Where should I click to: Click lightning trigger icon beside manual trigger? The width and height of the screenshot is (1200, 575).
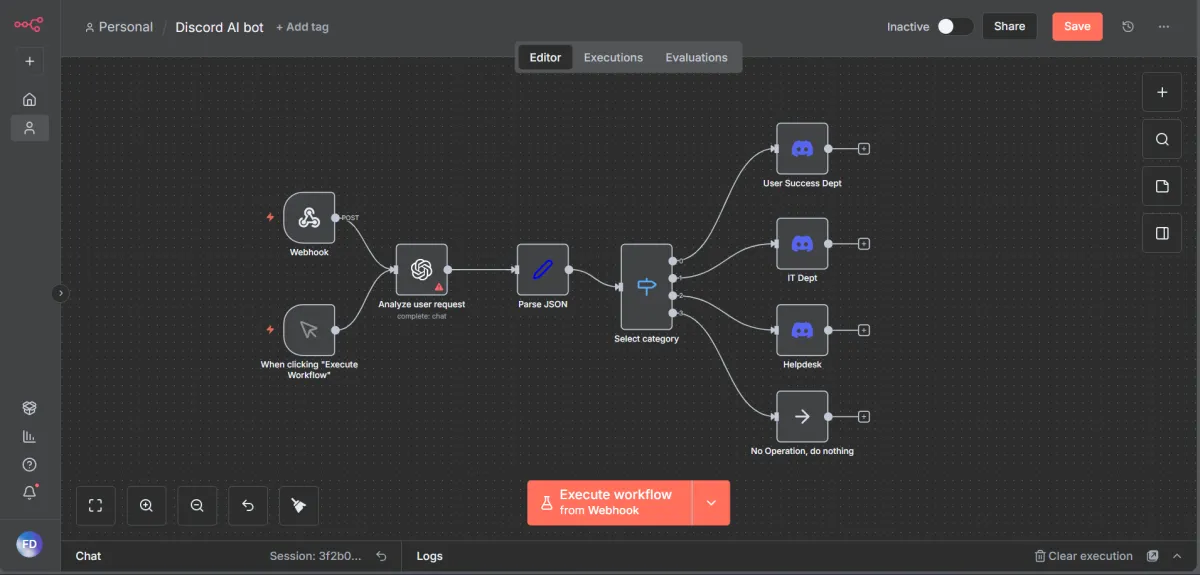click(270, 330)
